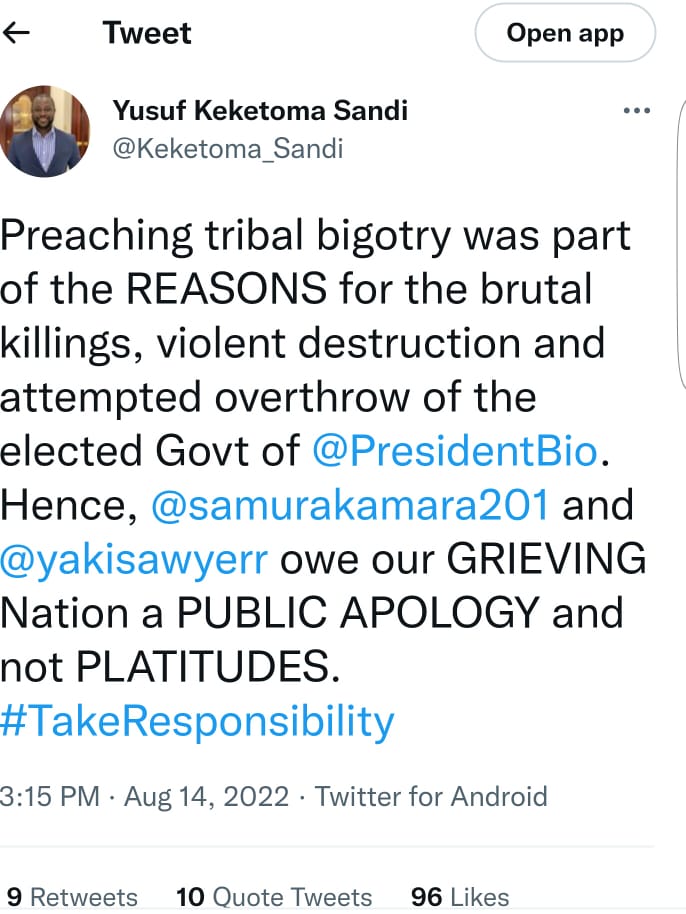Open the @samurakamara201 mention
The height and width of the screenshot is (914, 686).
[x=350, y=505]
